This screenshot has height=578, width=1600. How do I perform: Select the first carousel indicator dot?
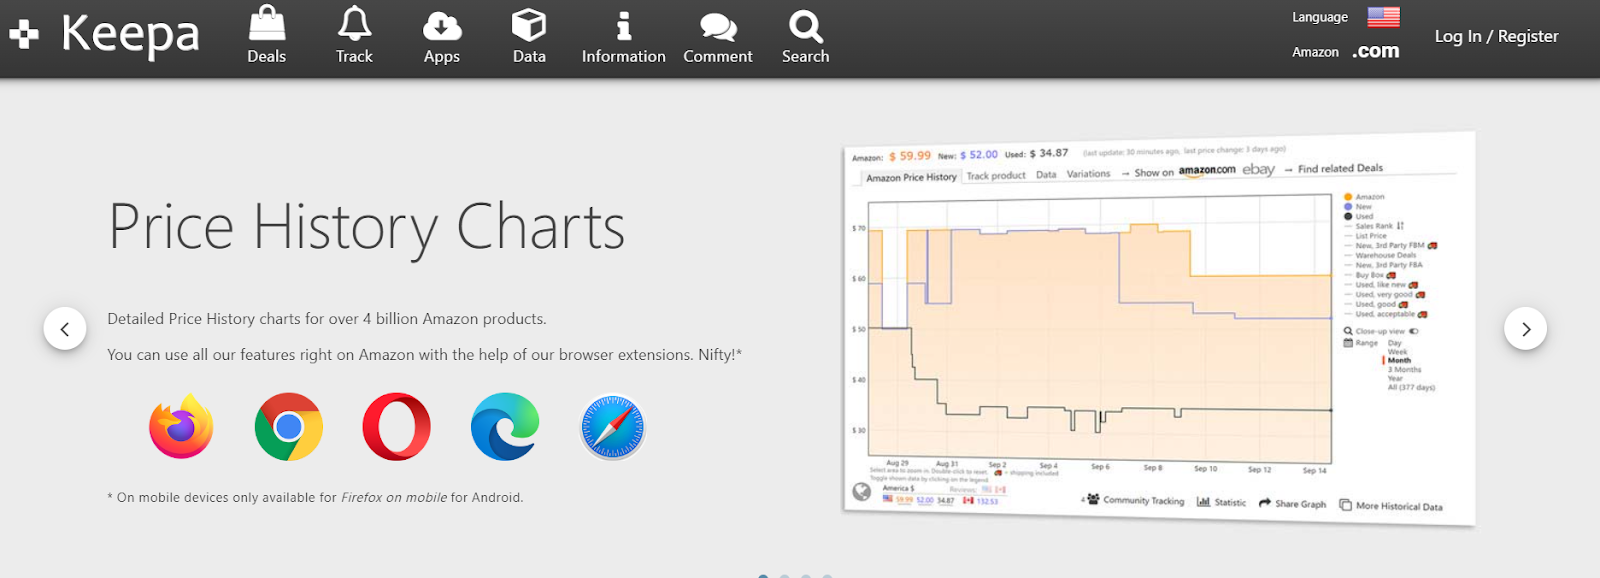tap(763, 576)
